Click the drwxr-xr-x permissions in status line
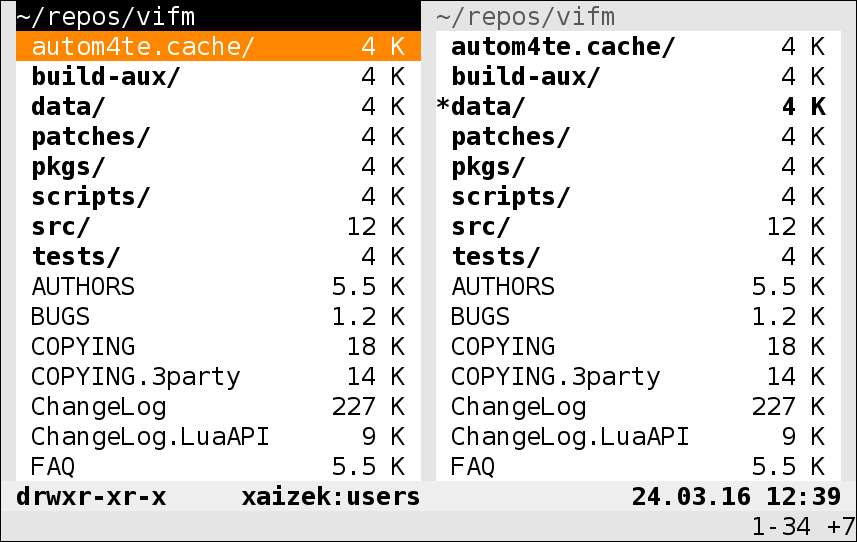Image resolution: width=857 pixels, height=542 pixels. (91, 497)
